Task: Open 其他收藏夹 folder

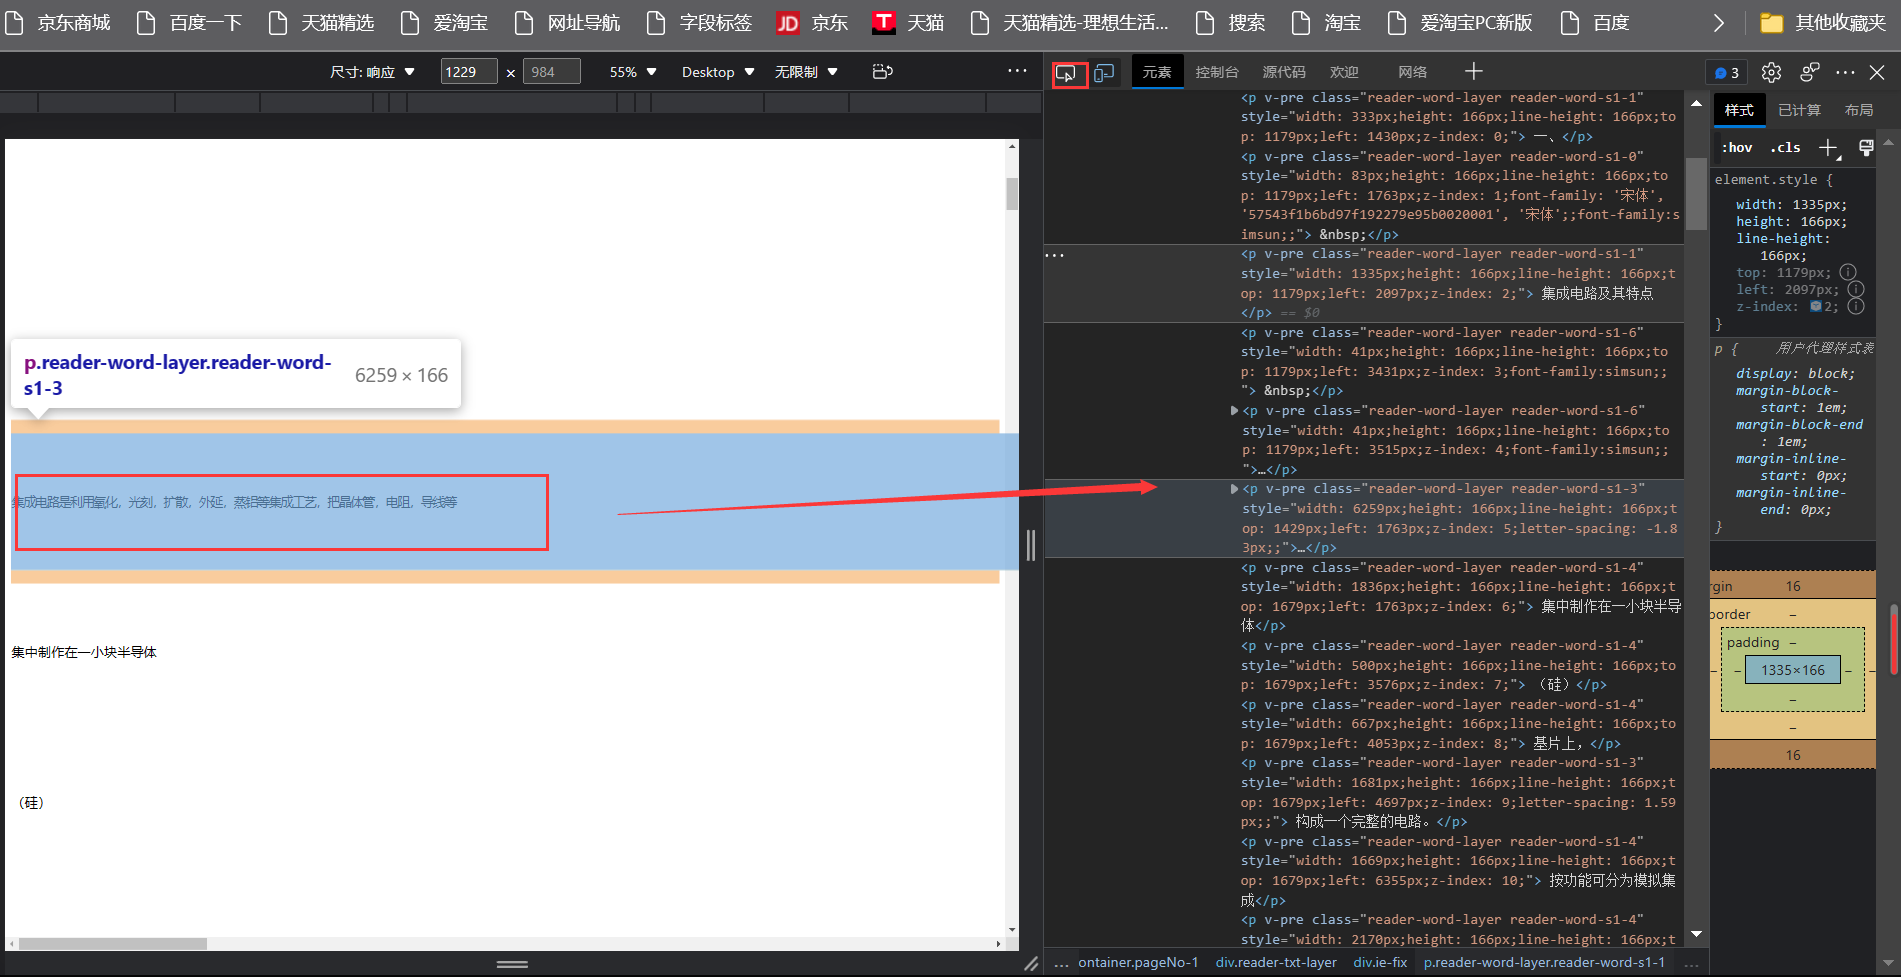Action: tap(1822, 23)
